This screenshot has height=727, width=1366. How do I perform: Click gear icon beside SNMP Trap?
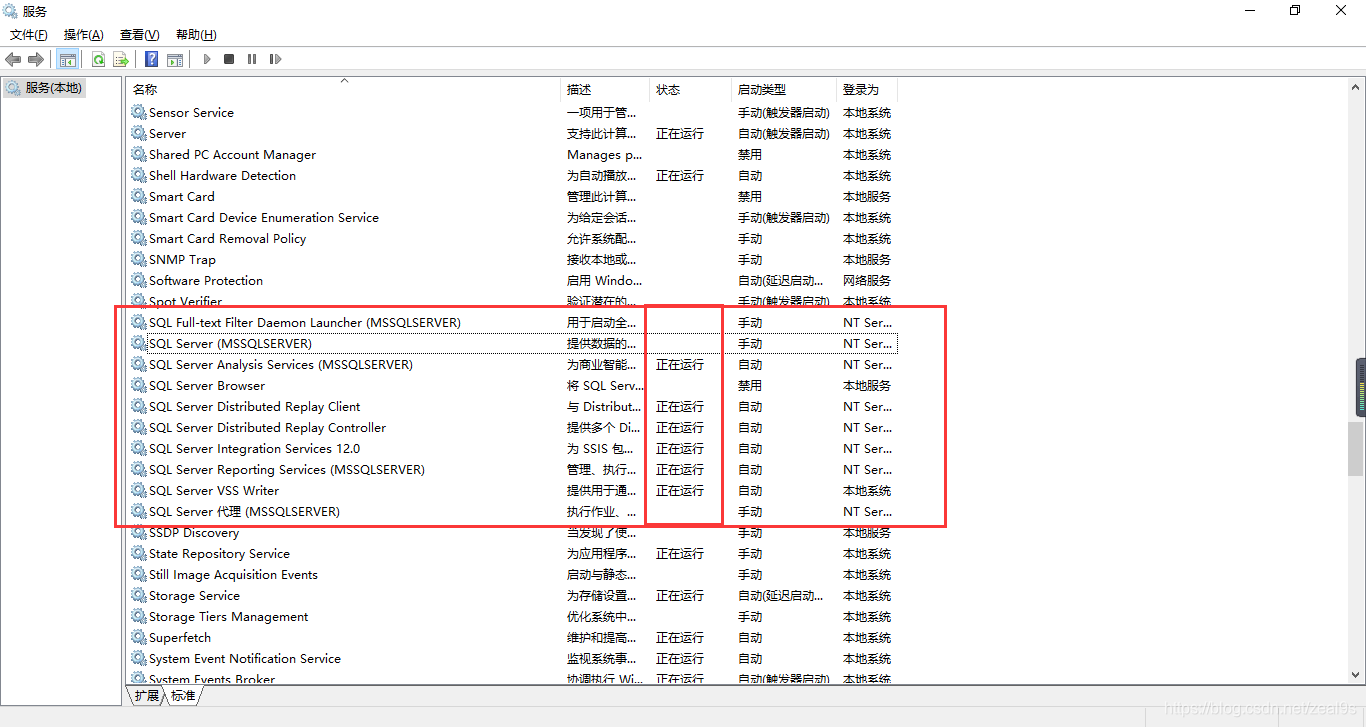(139, 260)
